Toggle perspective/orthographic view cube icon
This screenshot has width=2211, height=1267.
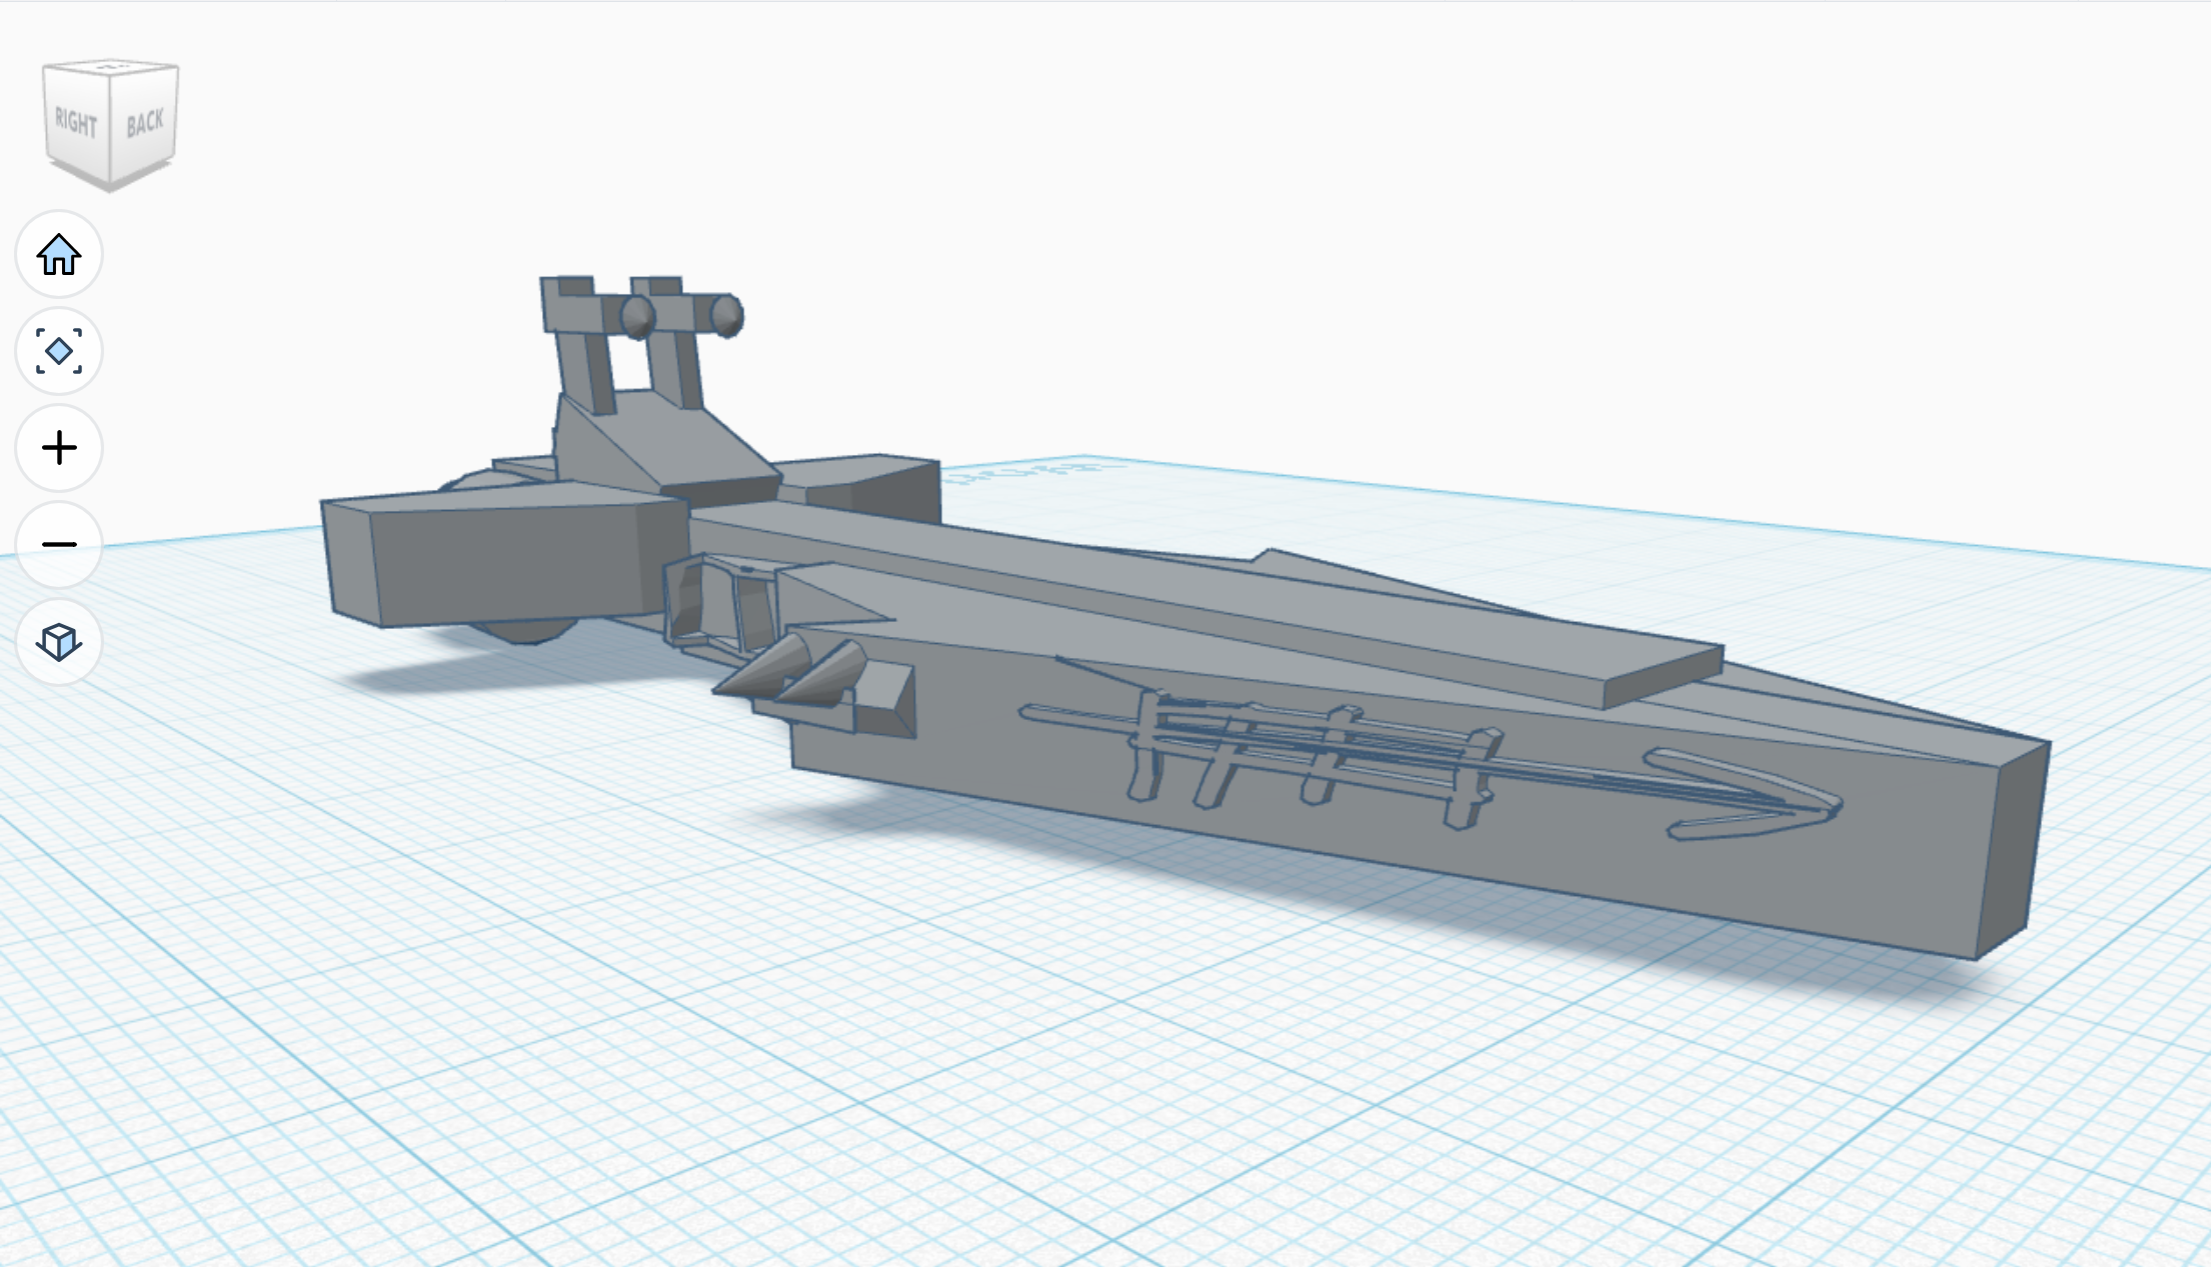tap(59, 642)
